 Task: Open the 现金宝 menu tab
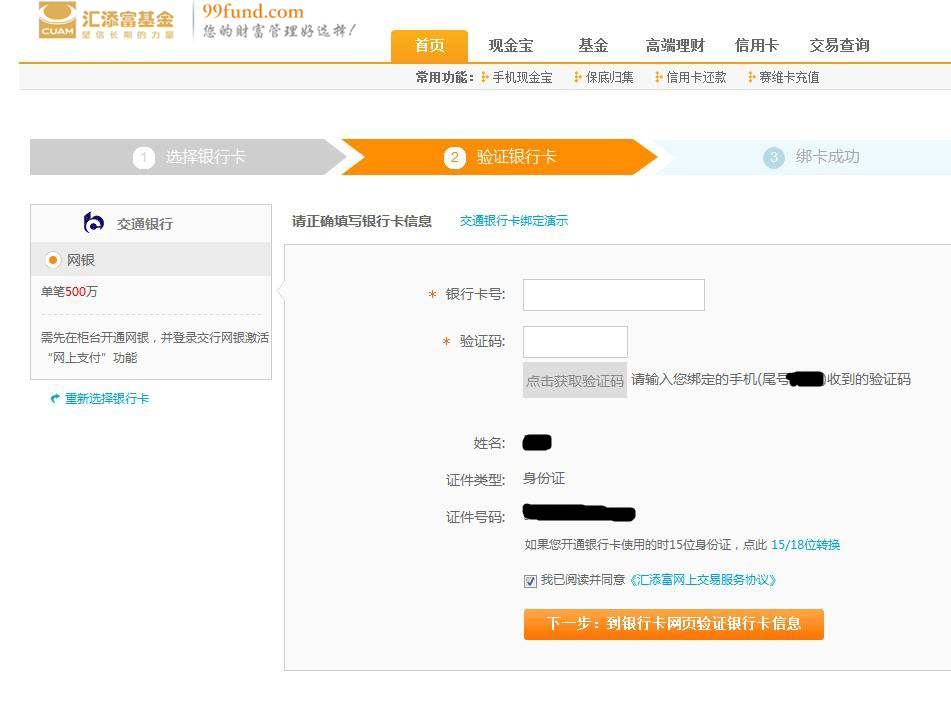click(x=511, y=46)
